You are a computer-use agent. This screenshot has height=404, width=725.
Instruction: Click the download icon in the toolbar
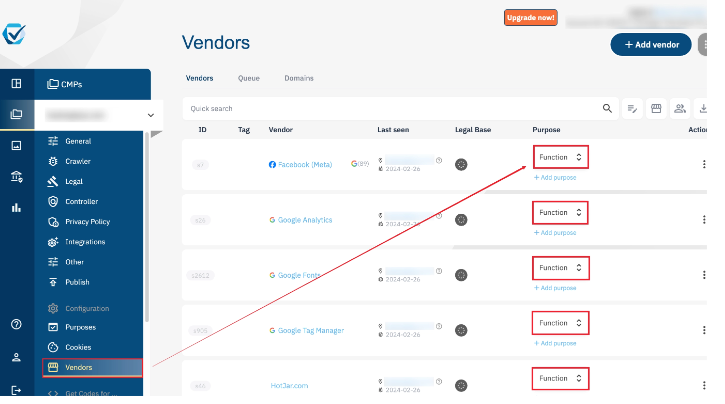coord(703,108)
